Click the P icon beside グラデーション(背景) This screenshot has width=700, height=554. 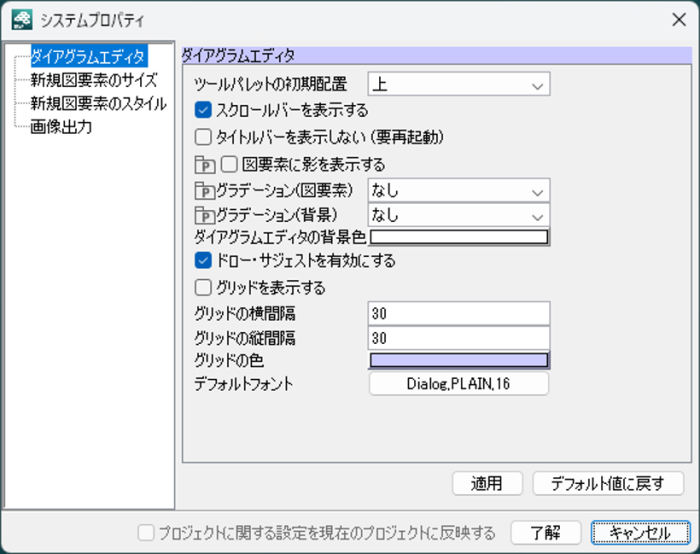pyautogui.click(x=204, y=214)
